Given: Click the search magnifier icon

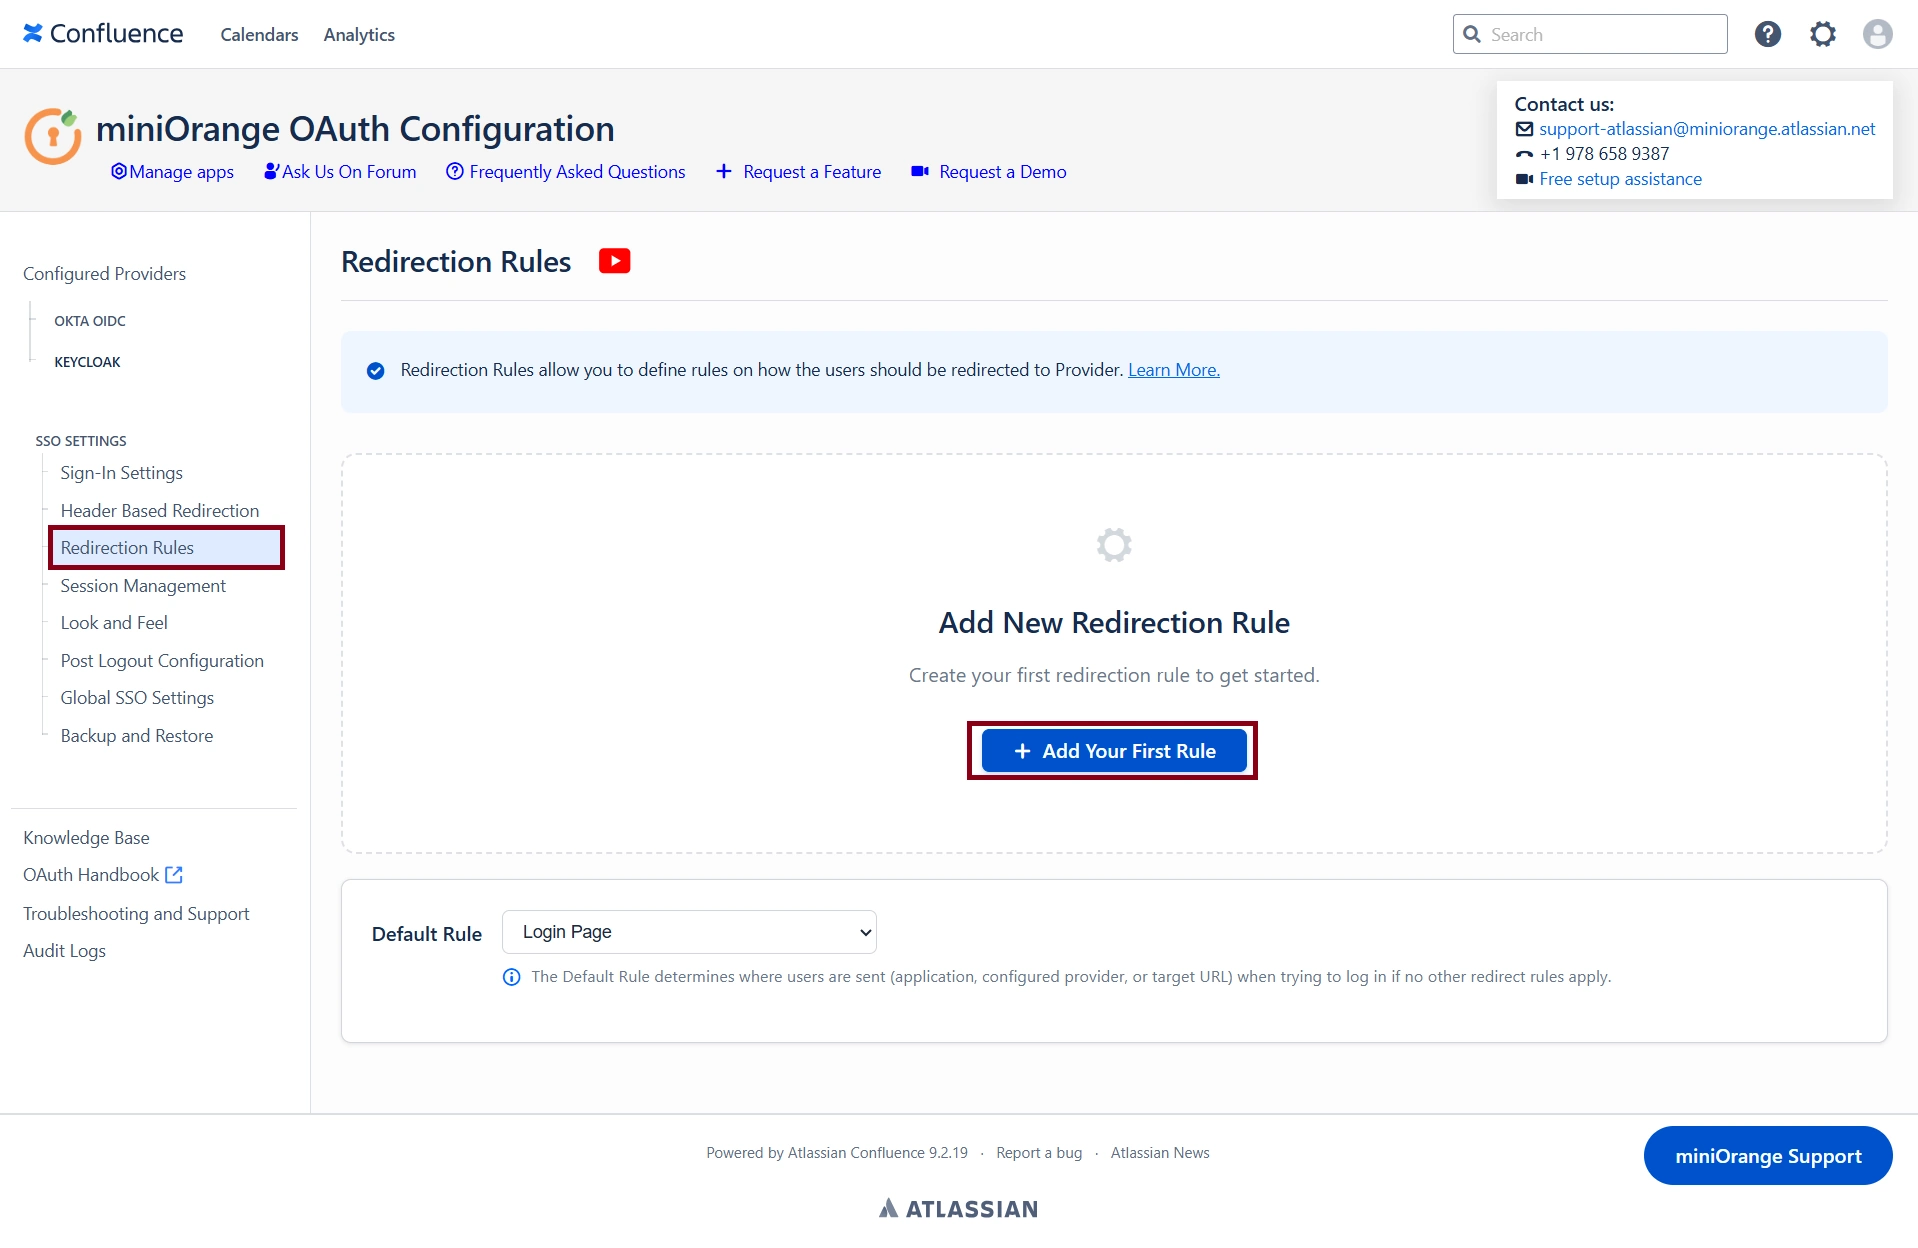Looking at the screenshot, I should (1472, 34).
